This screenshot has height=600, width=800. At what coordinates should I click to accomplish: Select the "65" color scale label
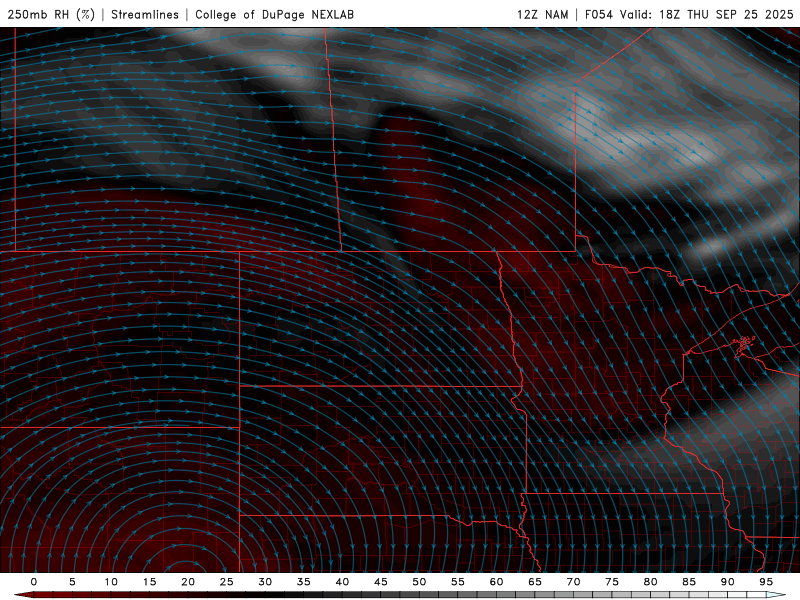click(x=535, y=582)
